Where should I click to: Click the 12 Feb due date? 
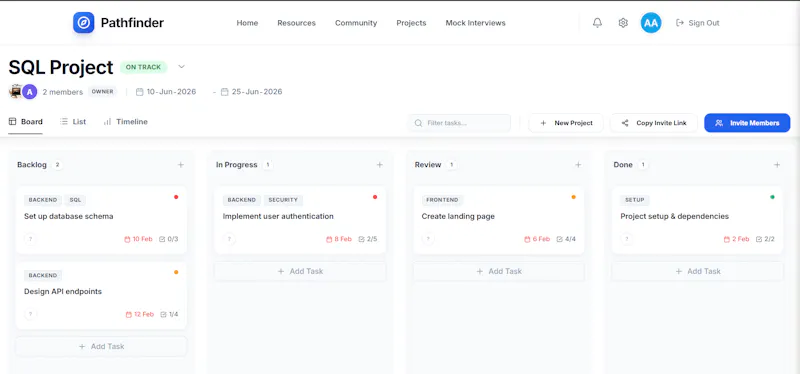[x=139, y=314]
